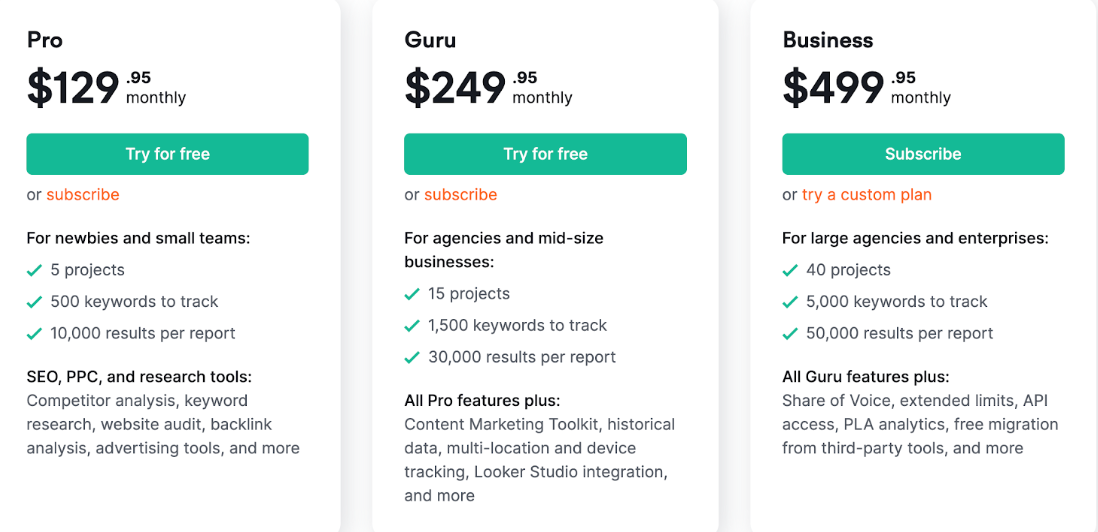Click the checkmark beside 1,500 keywords to track
This screenshot has height=532, width=1098.
tap(412, 326)
